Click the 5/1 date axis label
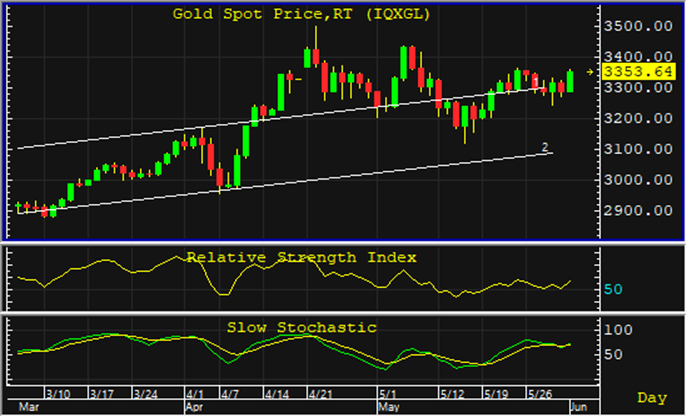687x417 pixels. (387, 394)
